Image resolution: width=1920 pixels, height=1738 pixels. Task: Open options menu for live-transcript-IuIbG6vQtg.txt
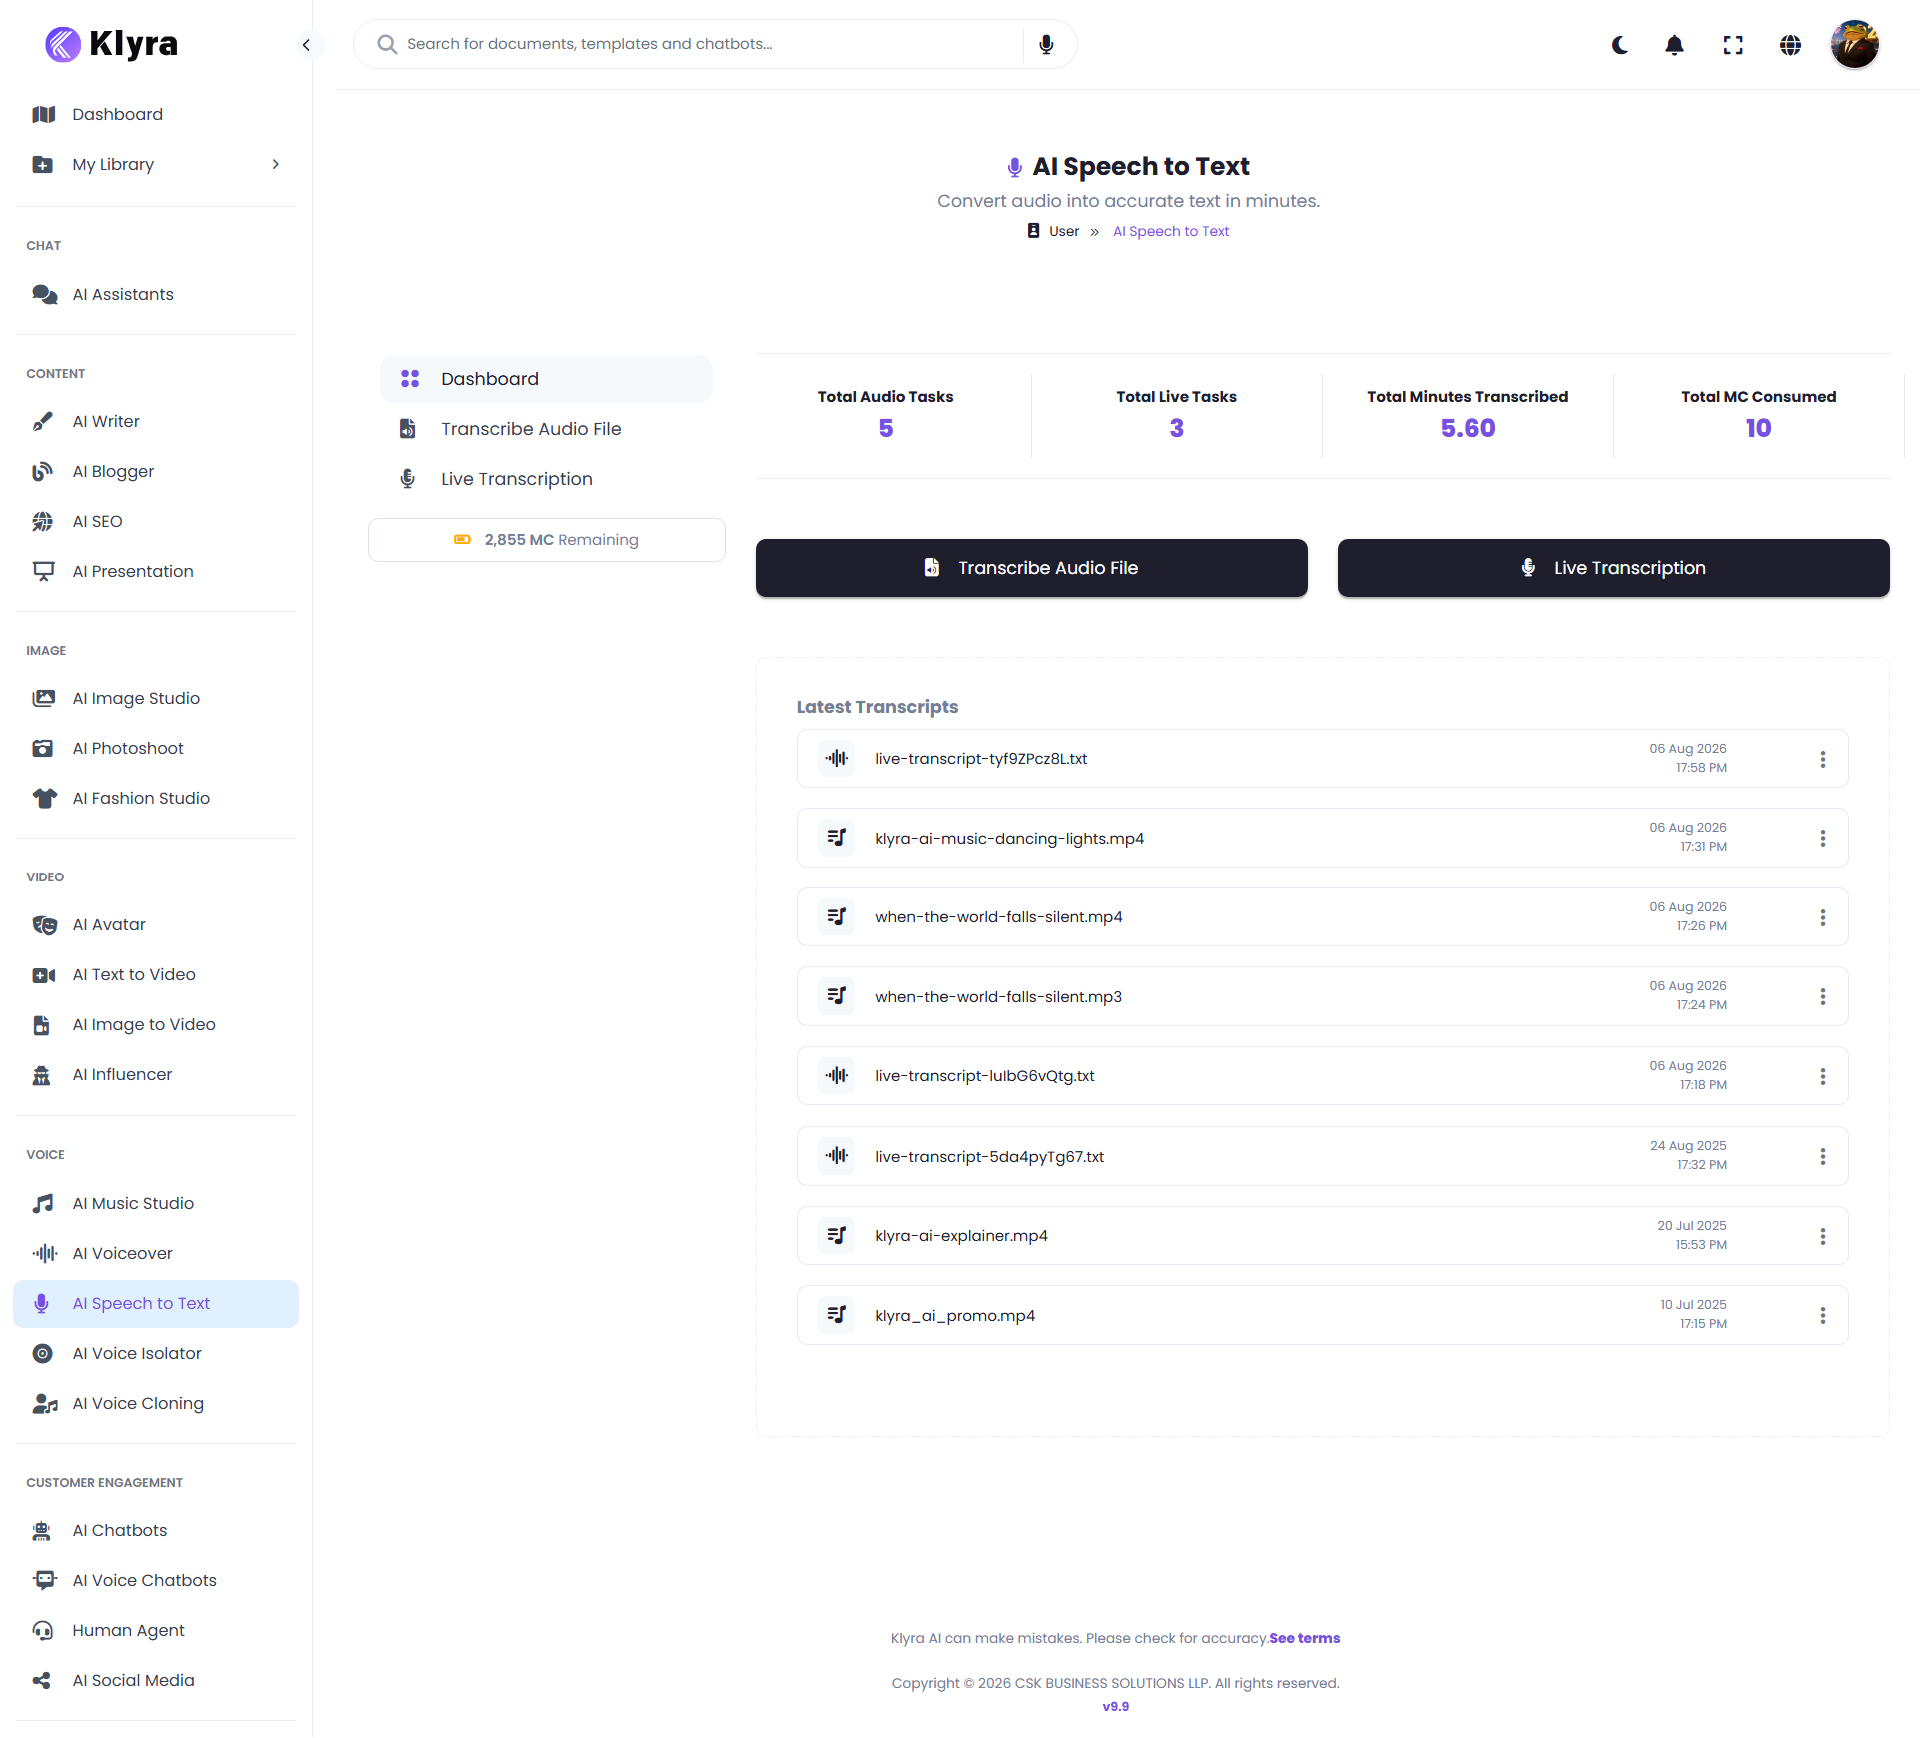pyautogui.click(x=1823, y=1076)
